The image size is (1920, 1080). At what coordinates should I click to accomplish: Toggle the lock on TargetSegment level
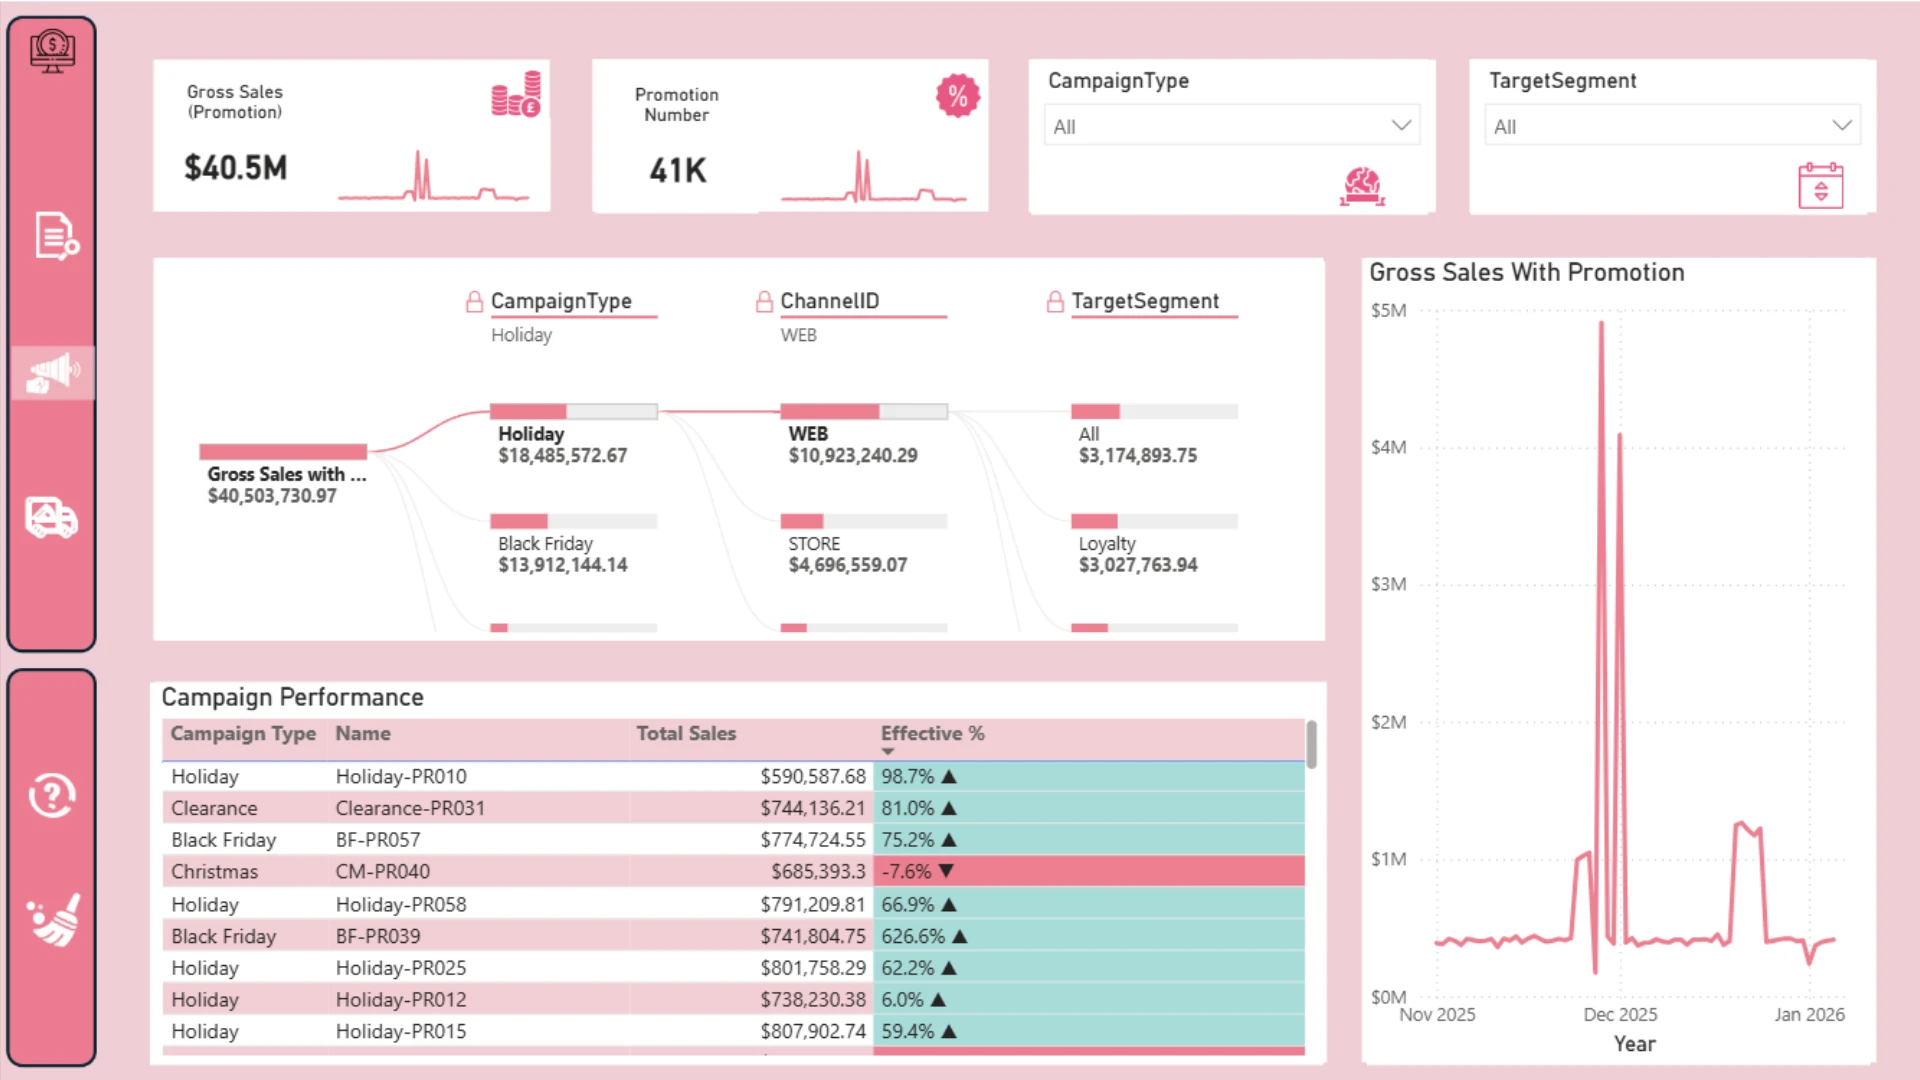[x=1055, y=302]
